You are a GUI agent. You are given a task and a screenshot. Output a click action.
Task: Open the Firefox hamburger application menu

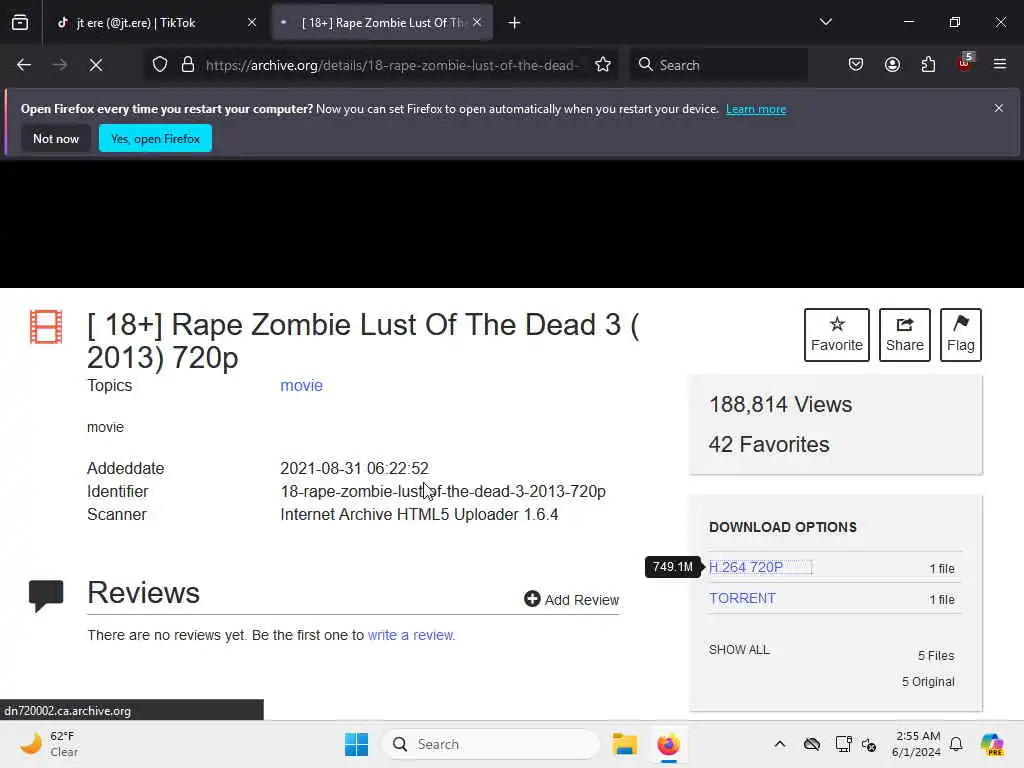tap(1000, 65)
